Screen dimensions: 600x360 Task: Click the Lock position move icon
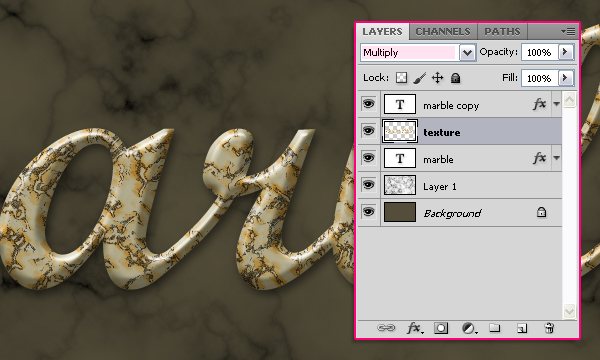(437, 78)
